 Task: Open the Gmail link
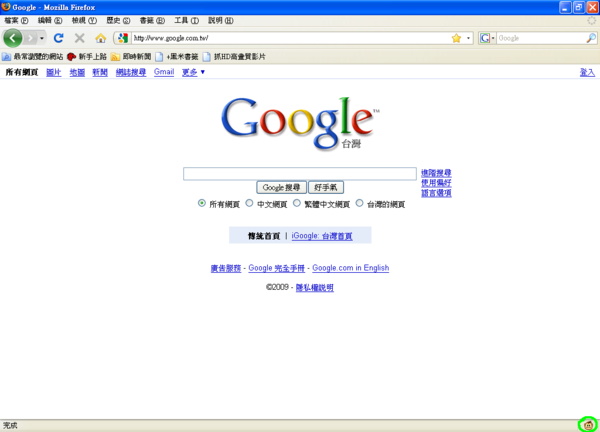click(164, 72)
